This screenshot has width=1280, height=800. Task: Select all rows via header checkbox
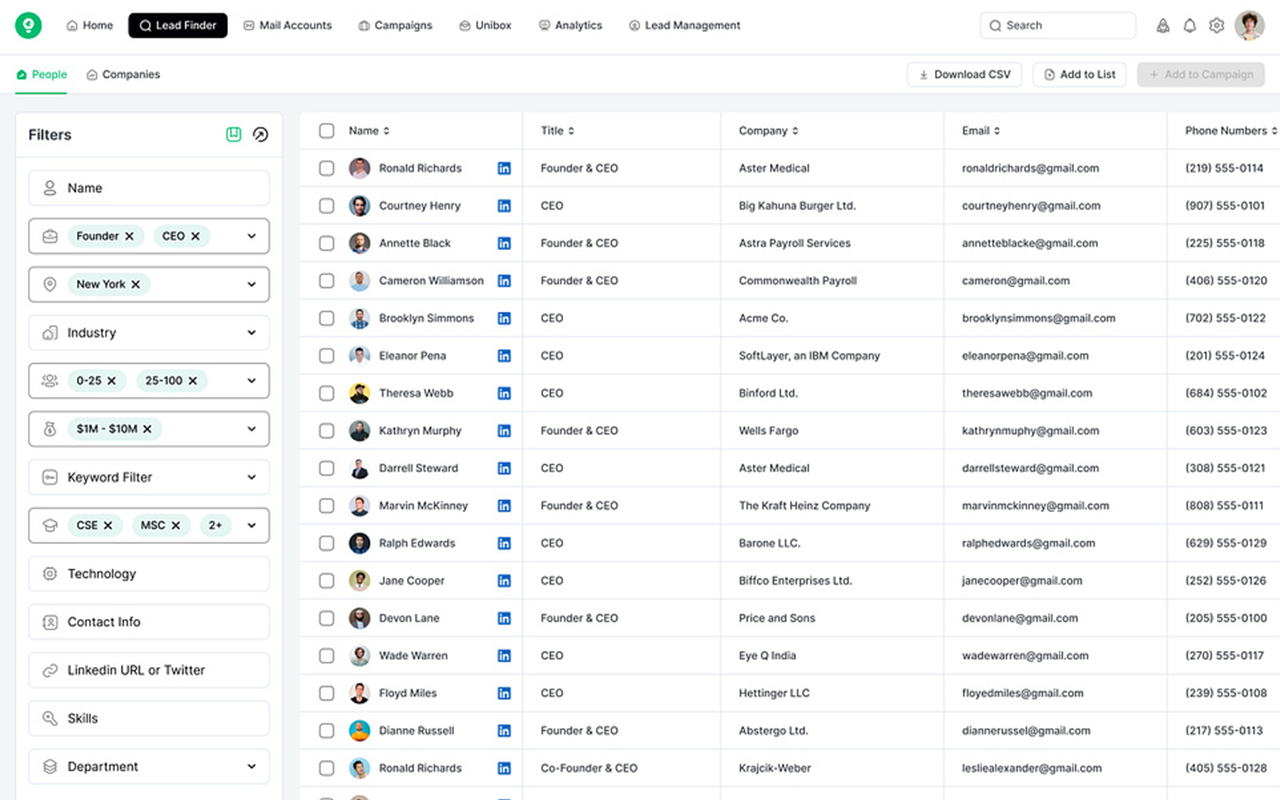[326, 130]
